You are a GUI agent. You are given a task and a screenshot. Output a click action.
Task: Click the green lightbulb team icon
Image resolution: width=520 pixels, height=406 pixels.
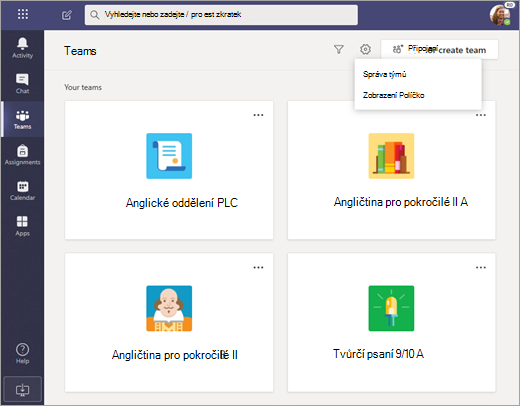tap(391, 308)
